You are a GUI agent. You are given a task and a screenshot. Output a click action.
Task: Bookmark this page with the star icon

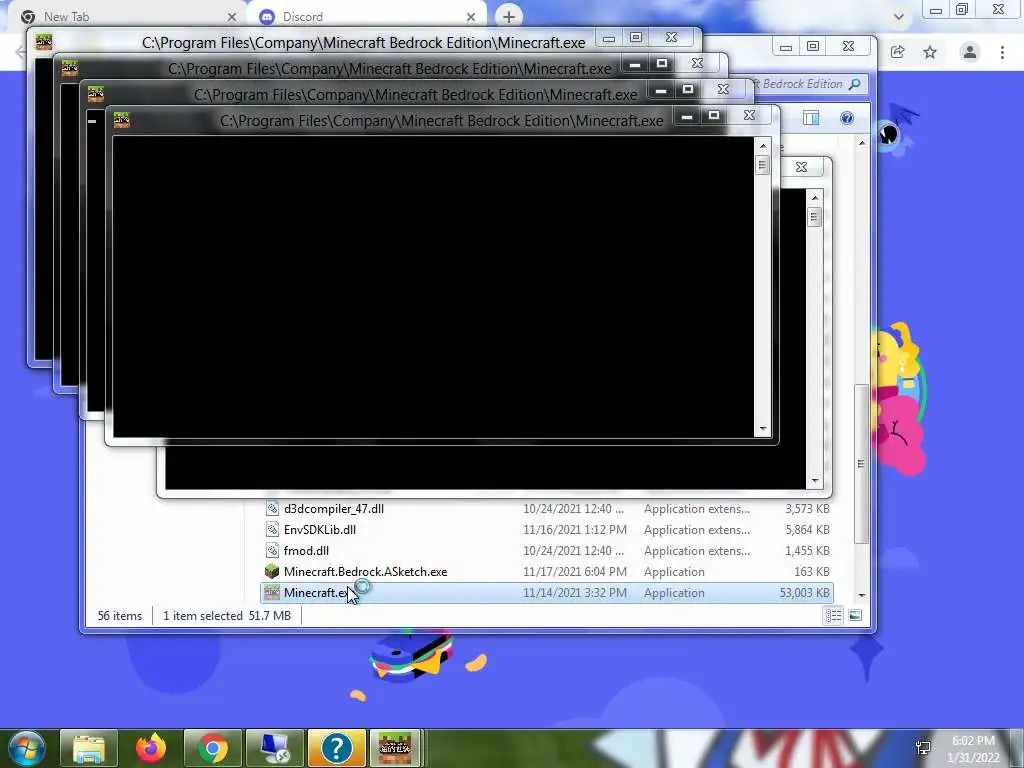point(930,52)
